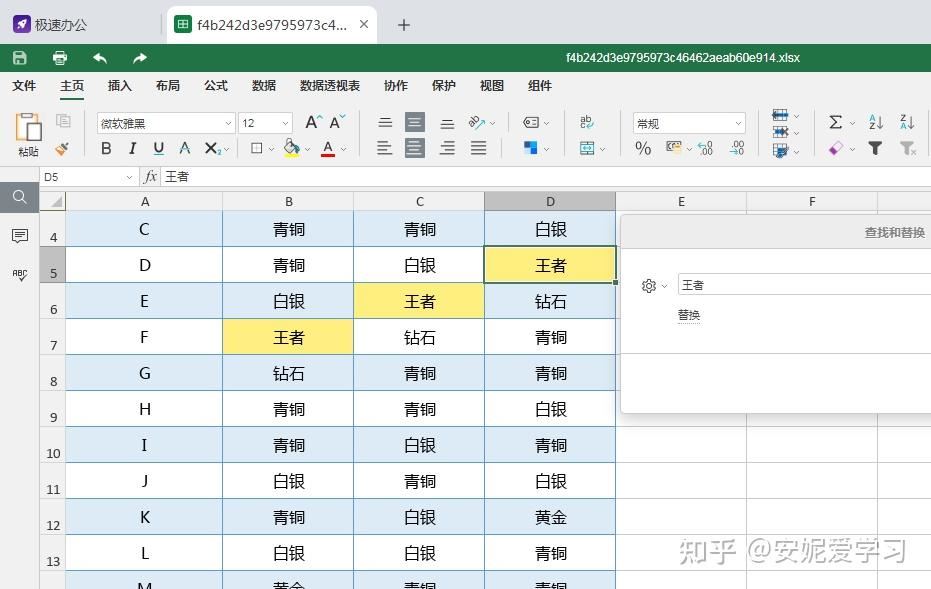Click the Copy icon beside paste
Screen dimensions: 931x589
point(63,121)
